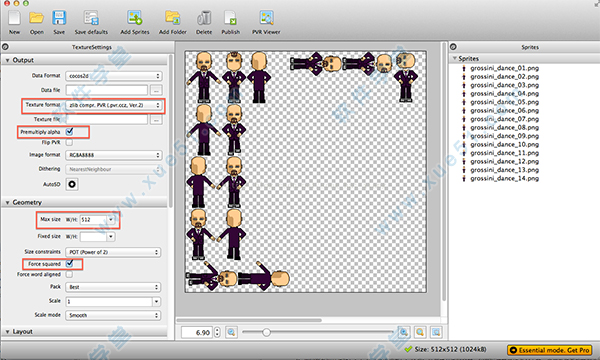Image resolution: width=600 pixels, height=360 pixels.
Task: Select grossini_dance_02.png in sprite list
Action: (504, 77)
